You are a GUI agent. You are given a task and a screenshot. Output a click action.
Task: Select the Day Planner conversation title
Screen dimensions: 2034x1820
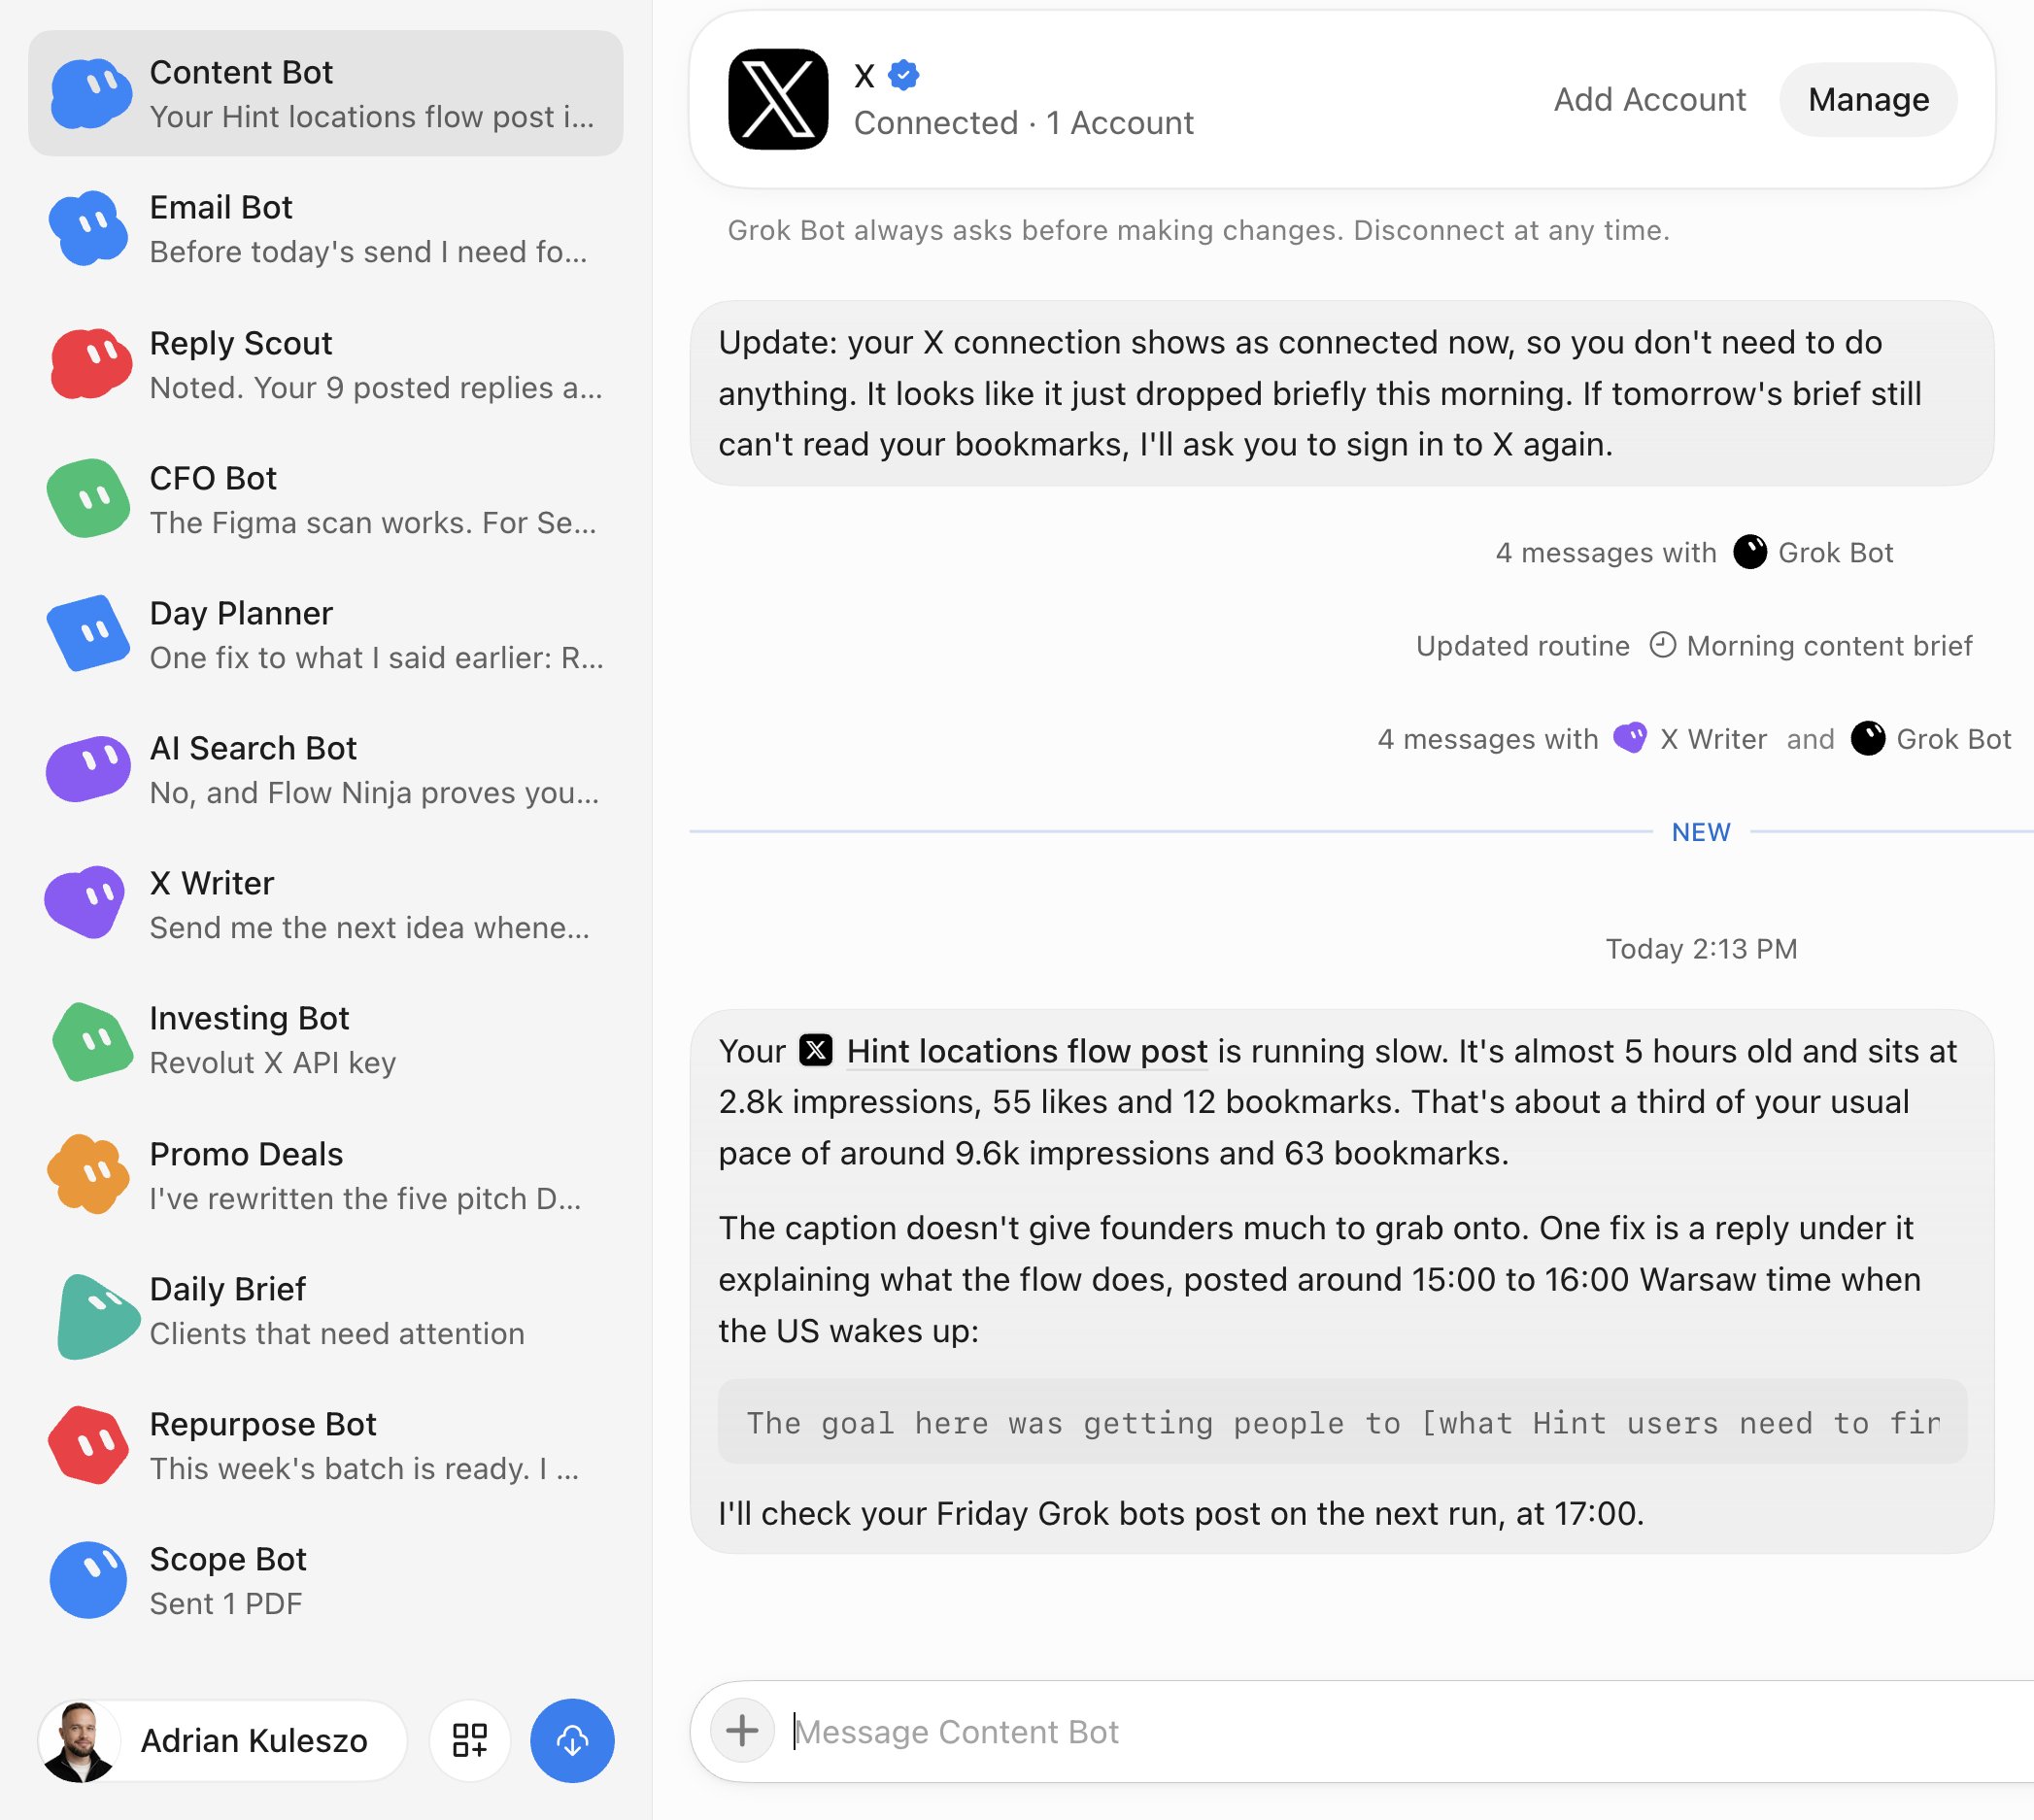click(x=241, y=613)
